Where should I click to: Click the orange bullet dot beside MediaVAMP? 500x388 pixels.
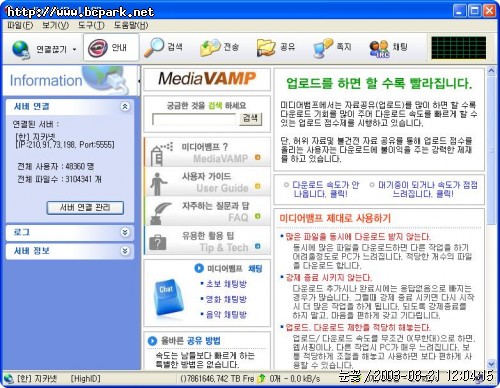tap(257, 157)
